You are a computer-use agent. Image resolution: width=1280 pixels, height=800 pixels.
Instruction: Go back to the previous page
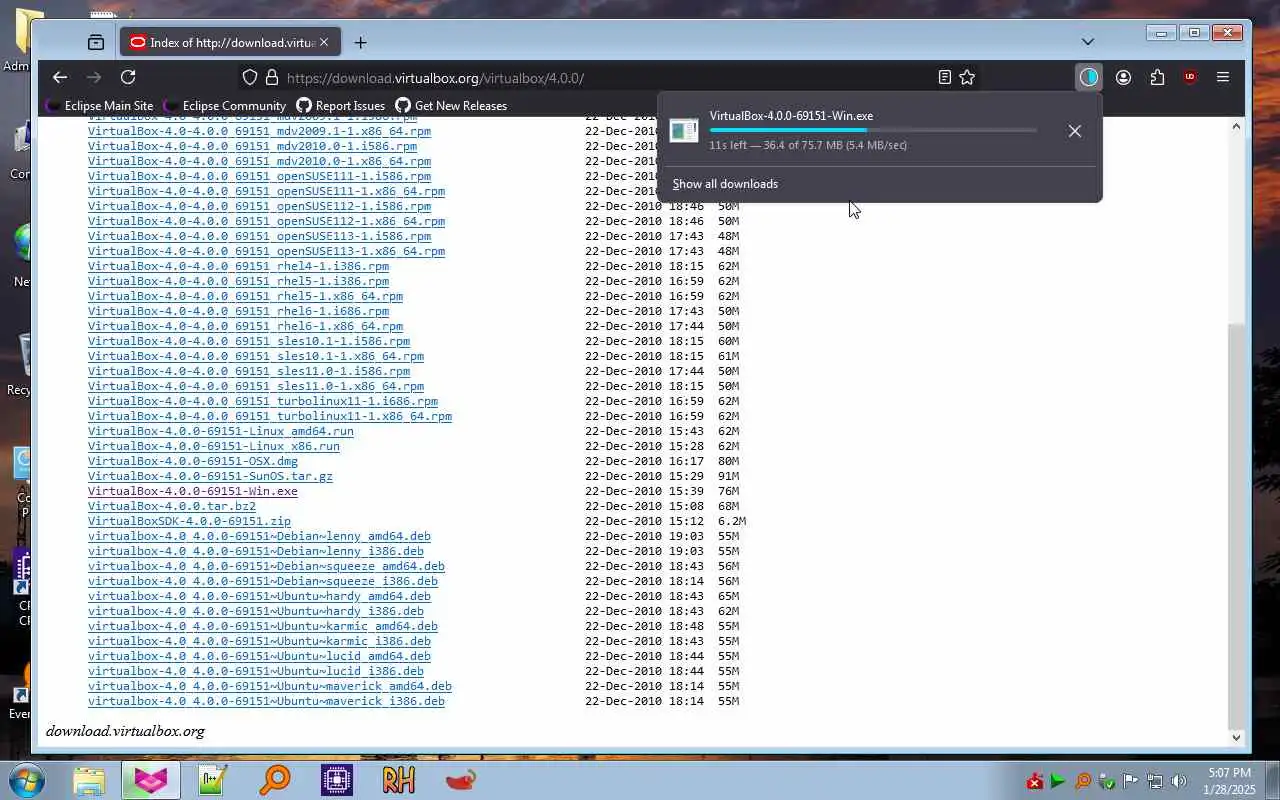[x=60, y=77]
